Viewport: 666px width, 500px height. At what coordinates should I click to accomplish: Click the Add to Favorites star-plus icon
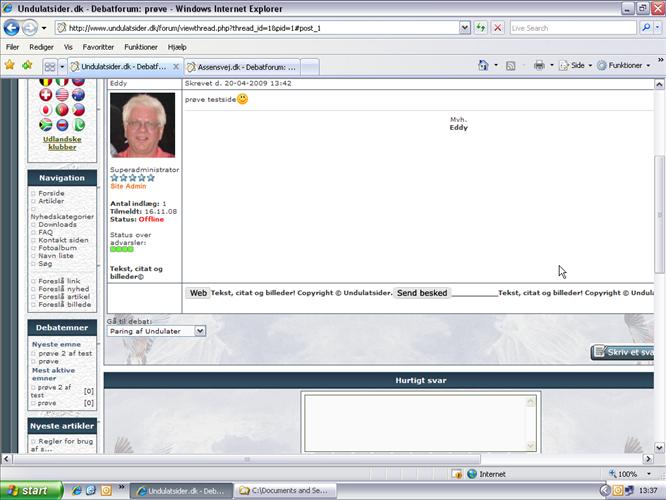click(27, 65)
